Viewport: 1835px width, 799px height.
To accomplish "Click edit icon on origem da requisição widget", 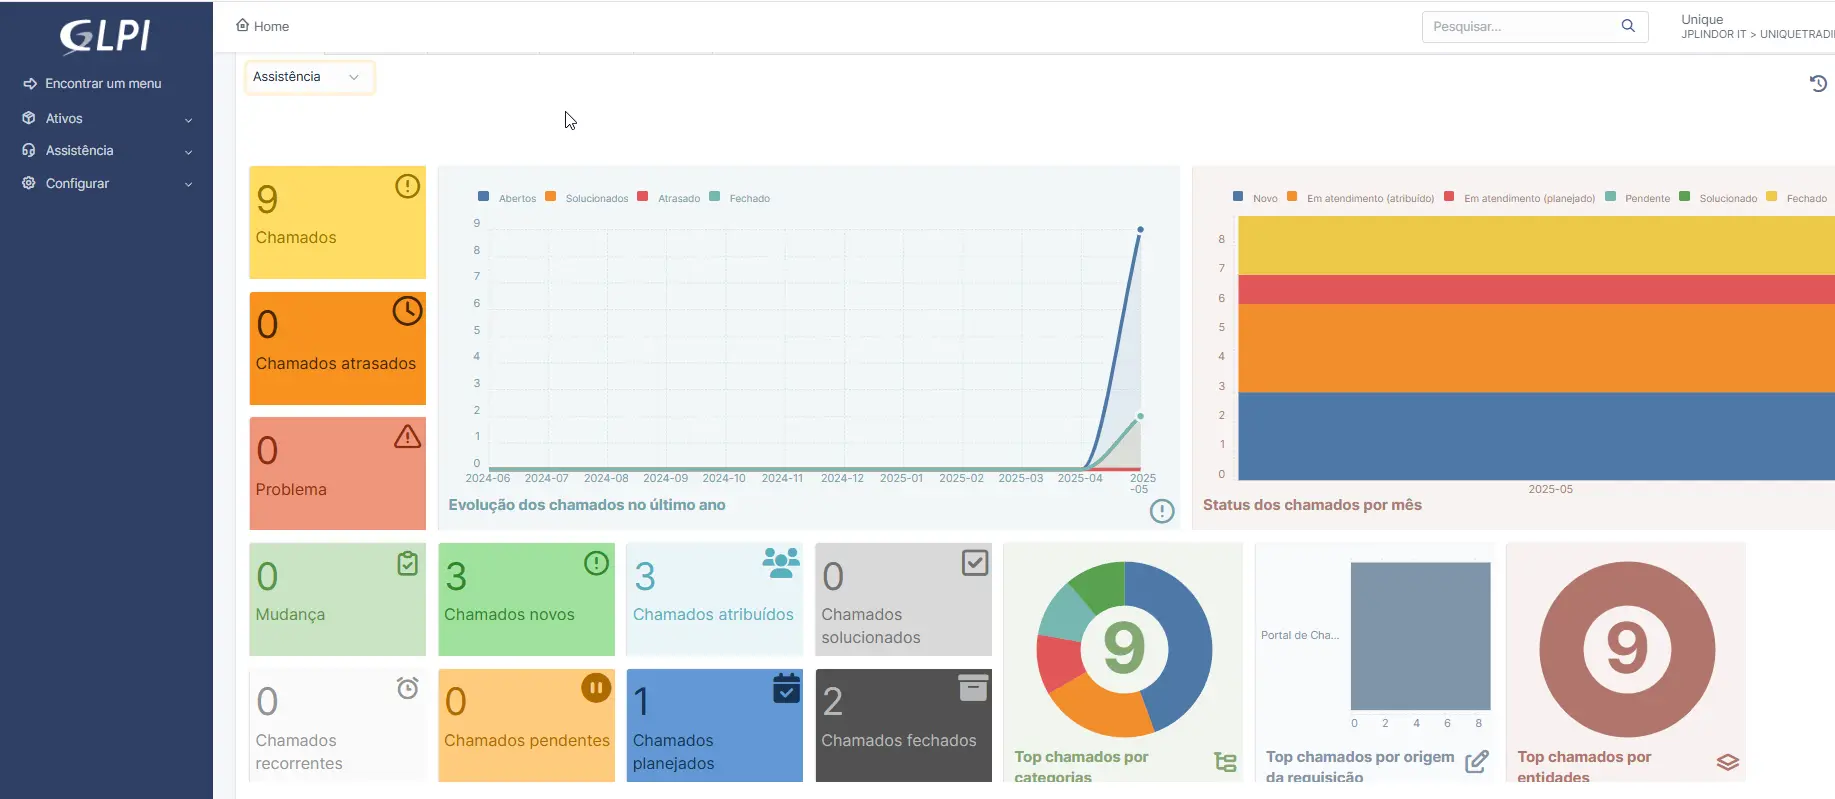I will pos(1476,762).
